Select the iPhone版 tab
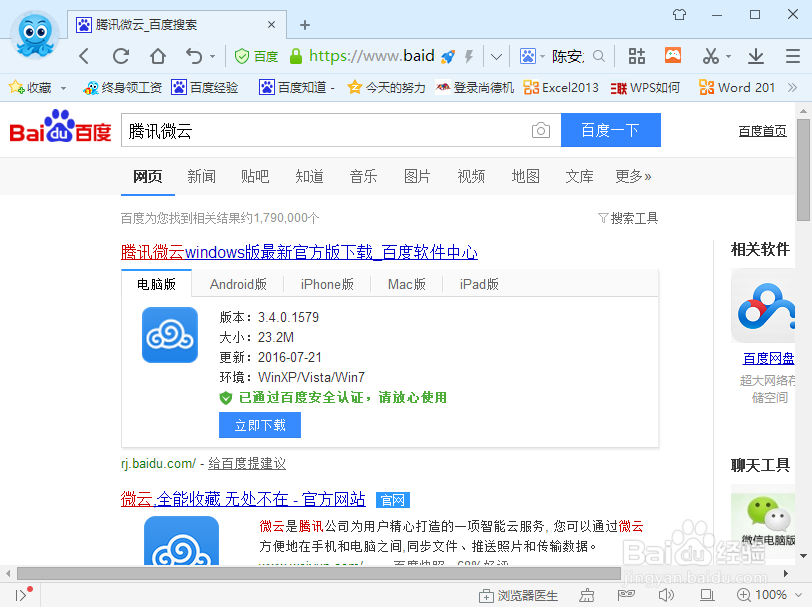The width and height of the screenshot is (812, 607). pyautogui.click(x=327, y=284)
